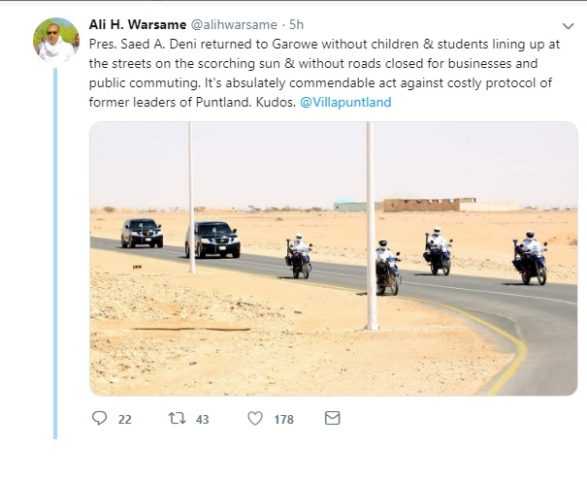Click the rightmost motorcycle rider in photo
This screenshot has height=480, width=587.
530,258
